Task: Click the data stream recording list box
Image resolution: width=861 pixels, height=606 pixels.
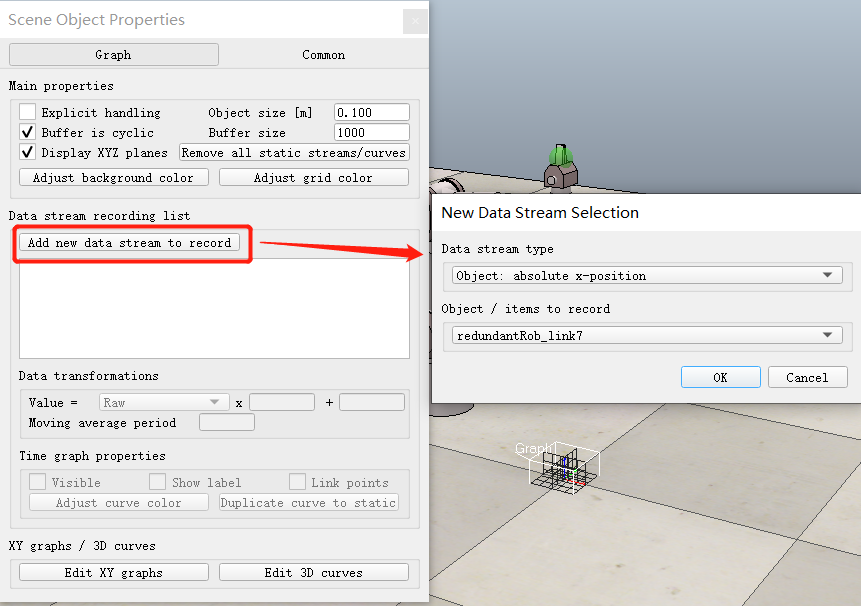Action: (214, 308)
